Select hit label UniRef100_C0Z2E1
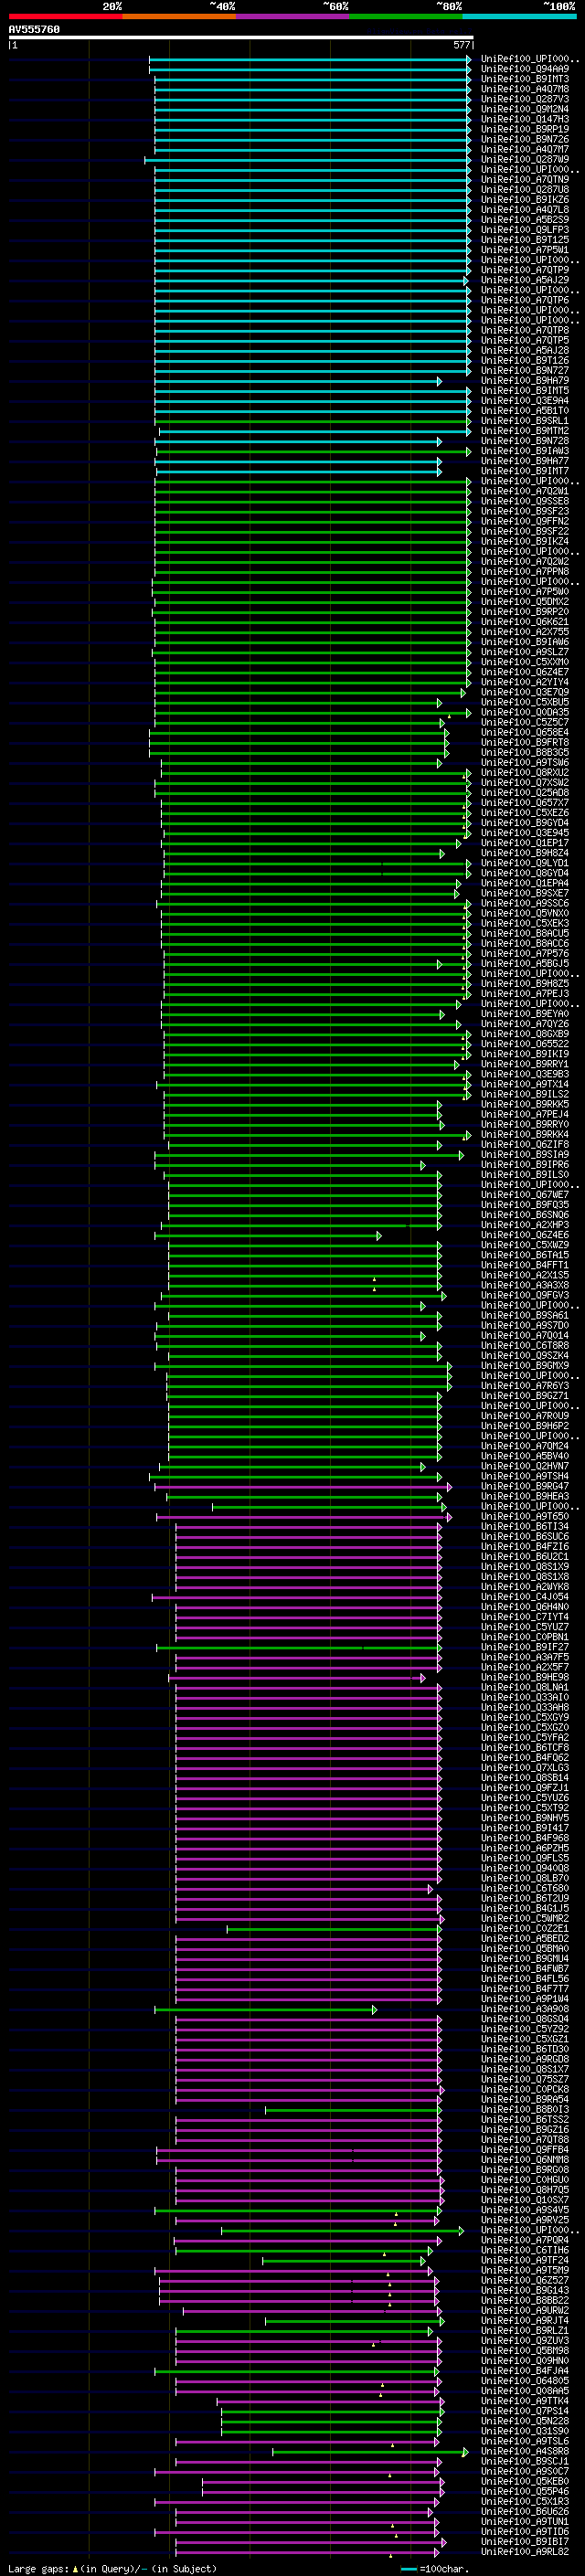 (x=525, y=1928)
